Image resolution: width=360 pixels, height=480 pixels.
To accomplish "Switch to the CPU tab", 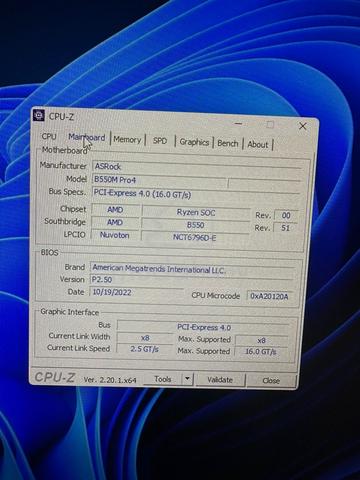I will point(49,136).
